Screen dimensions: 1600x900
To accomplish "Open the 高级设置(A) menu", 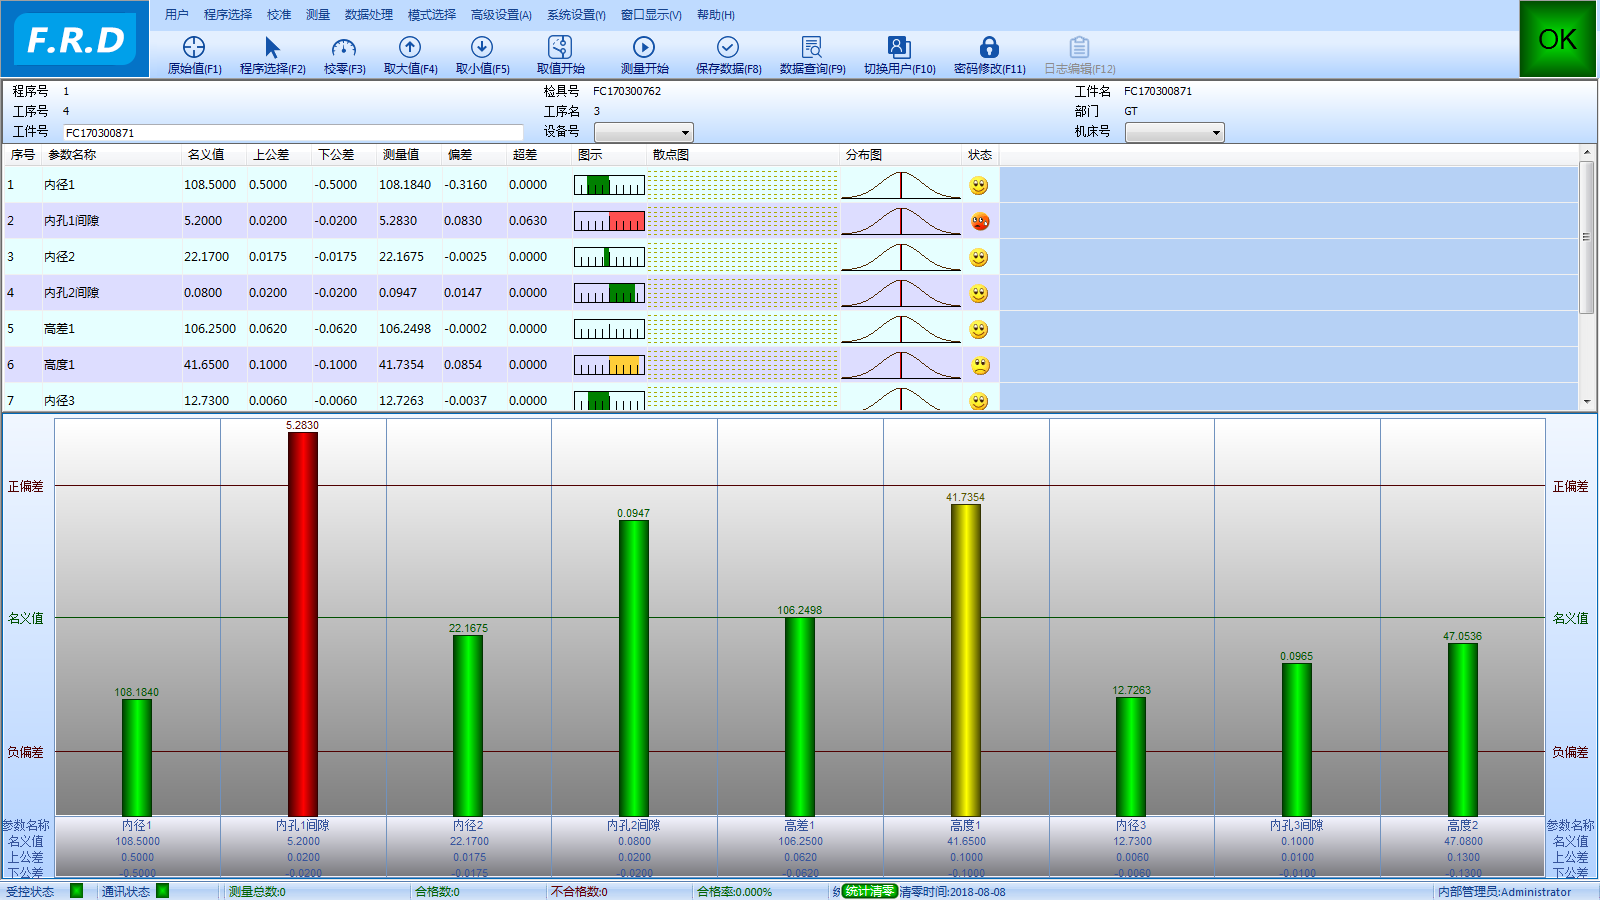I will pyautogui.click(x=501, y=15).
